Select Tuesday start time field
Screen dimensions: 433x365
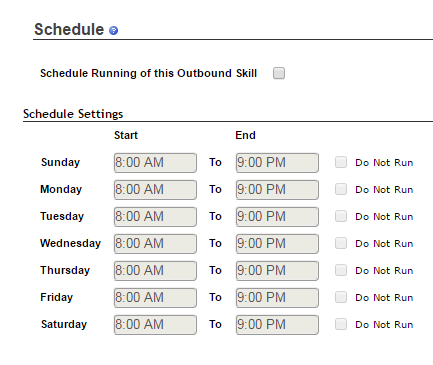(155, 217)
